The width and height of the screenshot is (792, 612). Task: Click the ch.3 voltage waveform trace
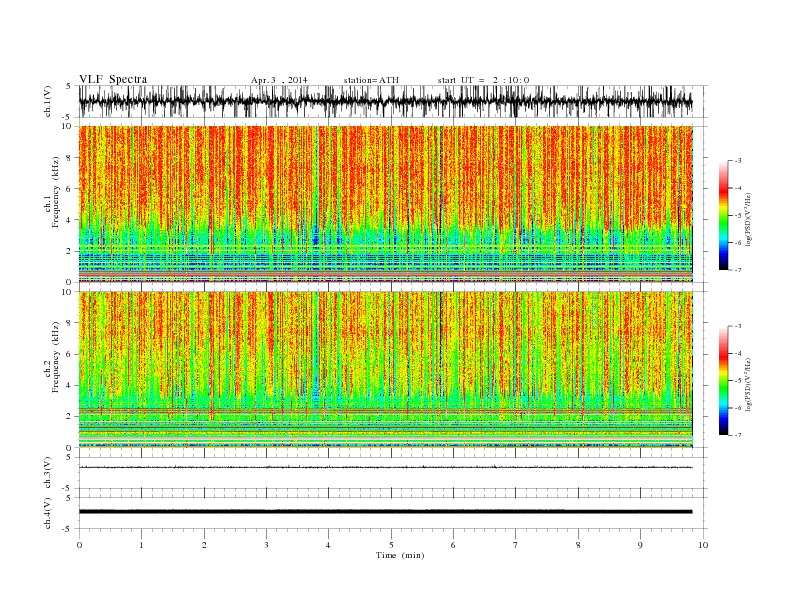(385, 467)
